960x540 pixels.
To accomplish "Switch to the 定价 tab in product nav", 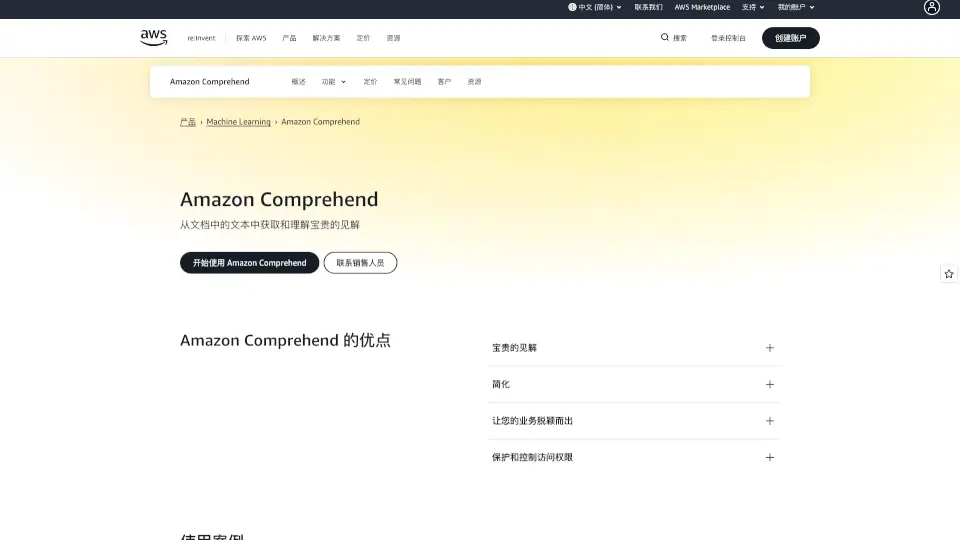I will click(x=370, y=81).
